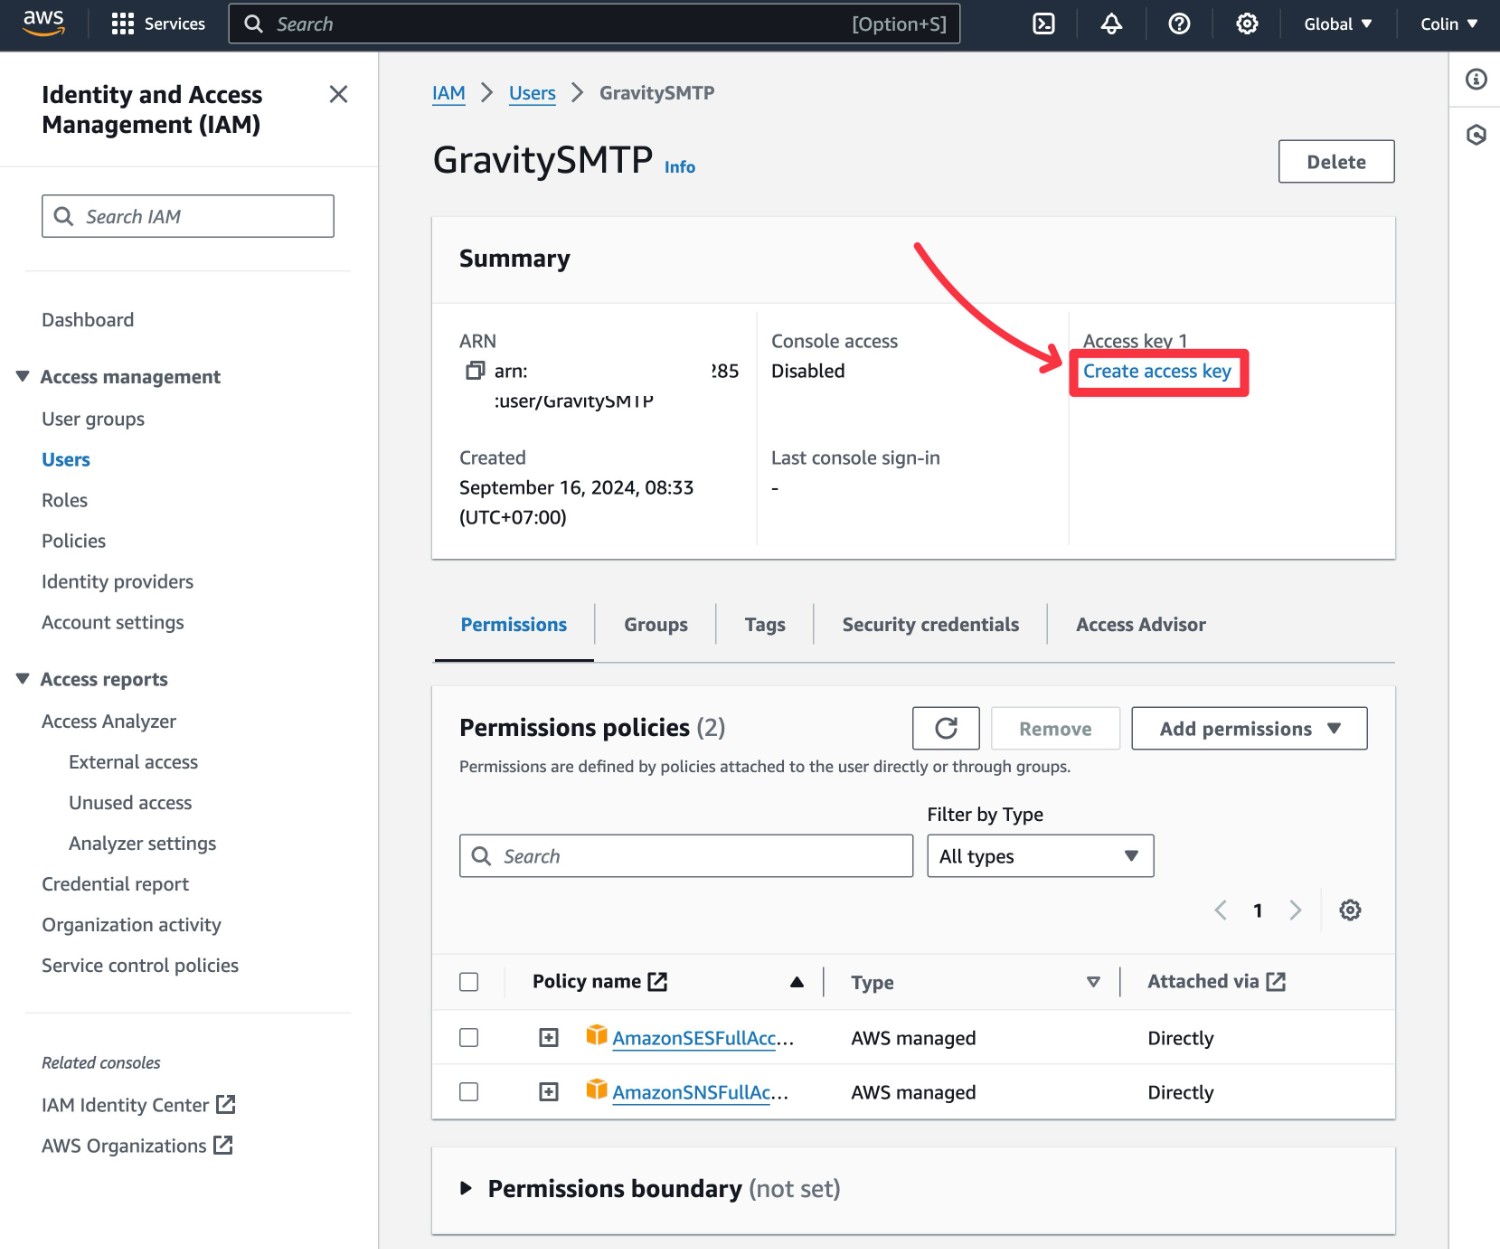
Task: Close the IAM navigation sidebar
Action: tap(338, 94)
